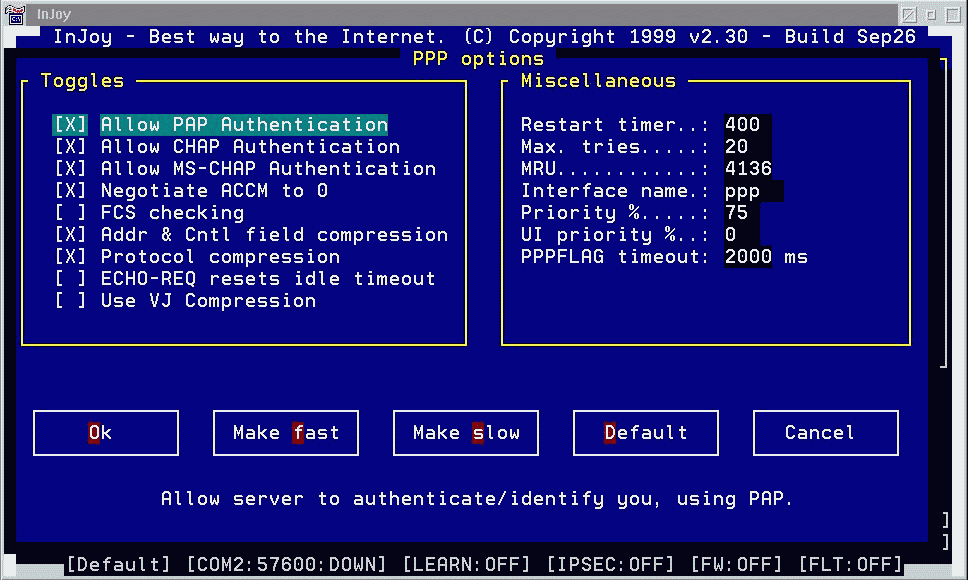Edit the Priority % field 75
This screenshot has width=968, height=580.
(741, 213)
